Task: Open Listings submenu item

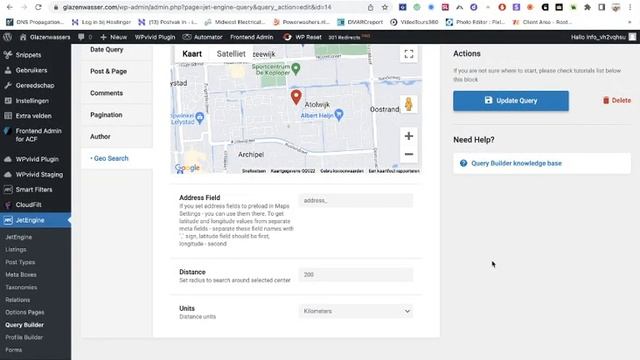Action: 16,249
